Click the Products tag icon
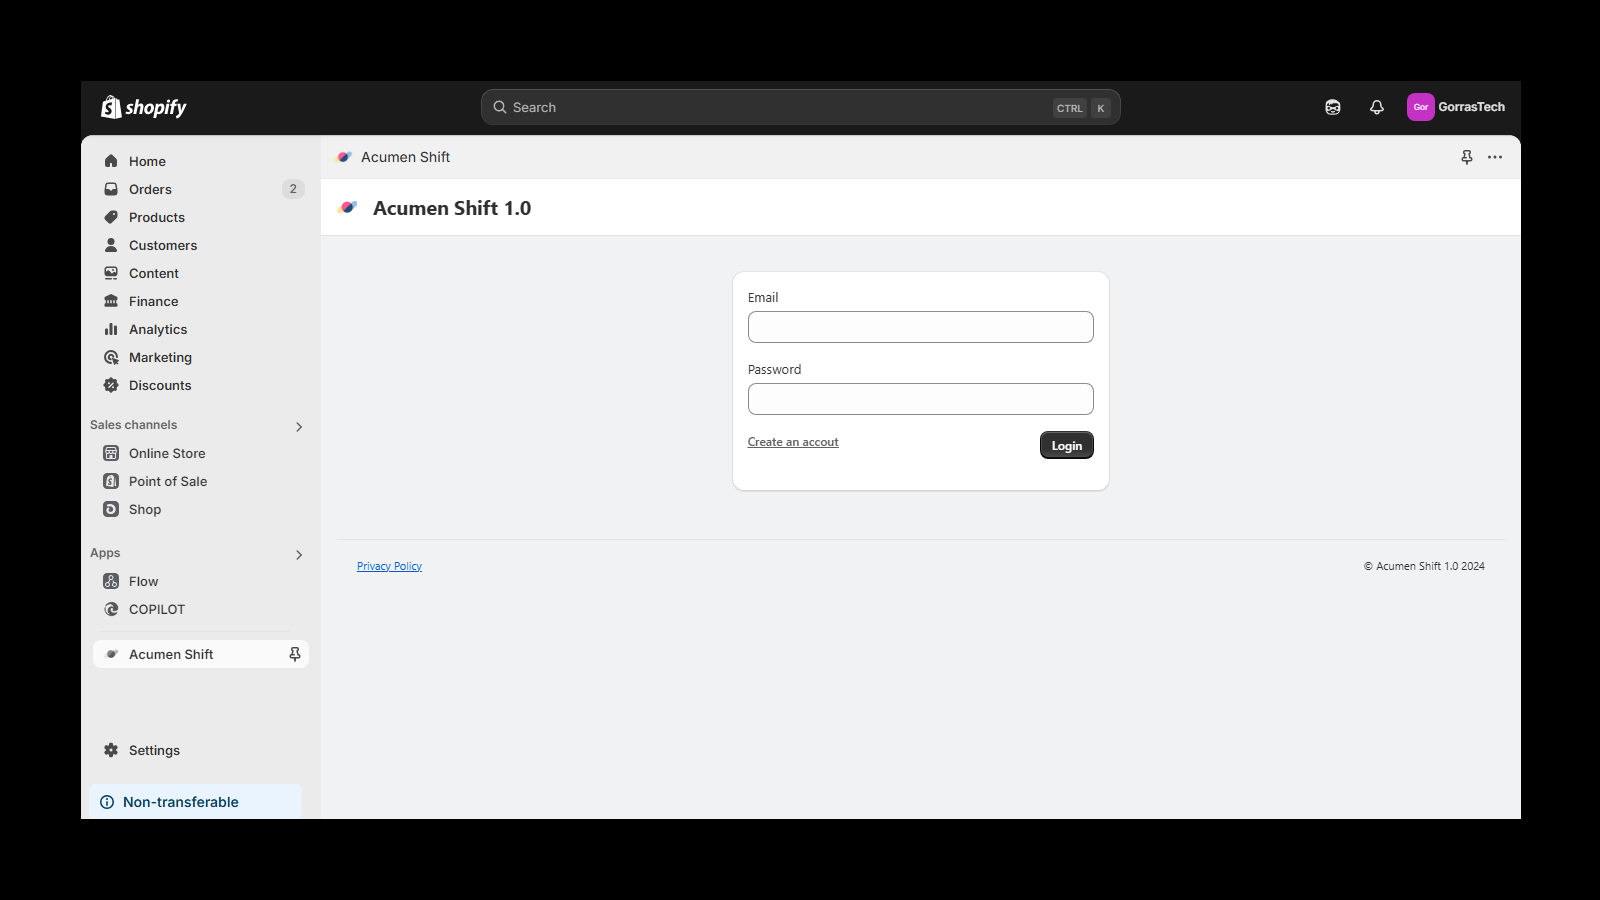Screen dimensions: 1600x900 [111, 217]
